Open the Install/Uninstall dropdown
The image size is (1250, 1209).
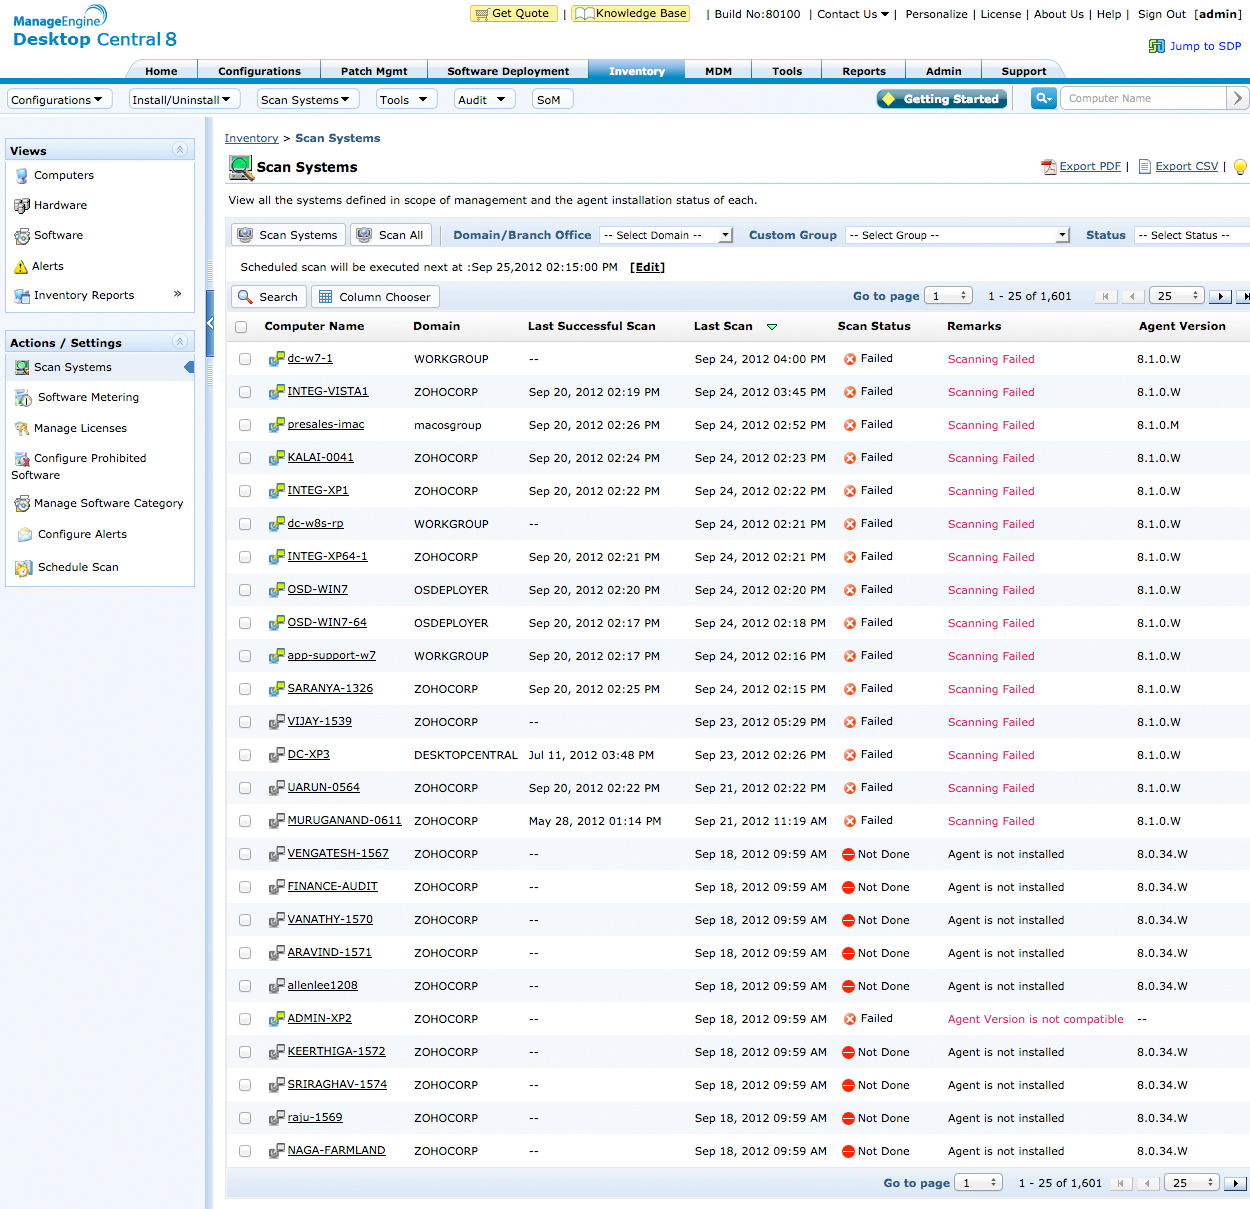185,99
